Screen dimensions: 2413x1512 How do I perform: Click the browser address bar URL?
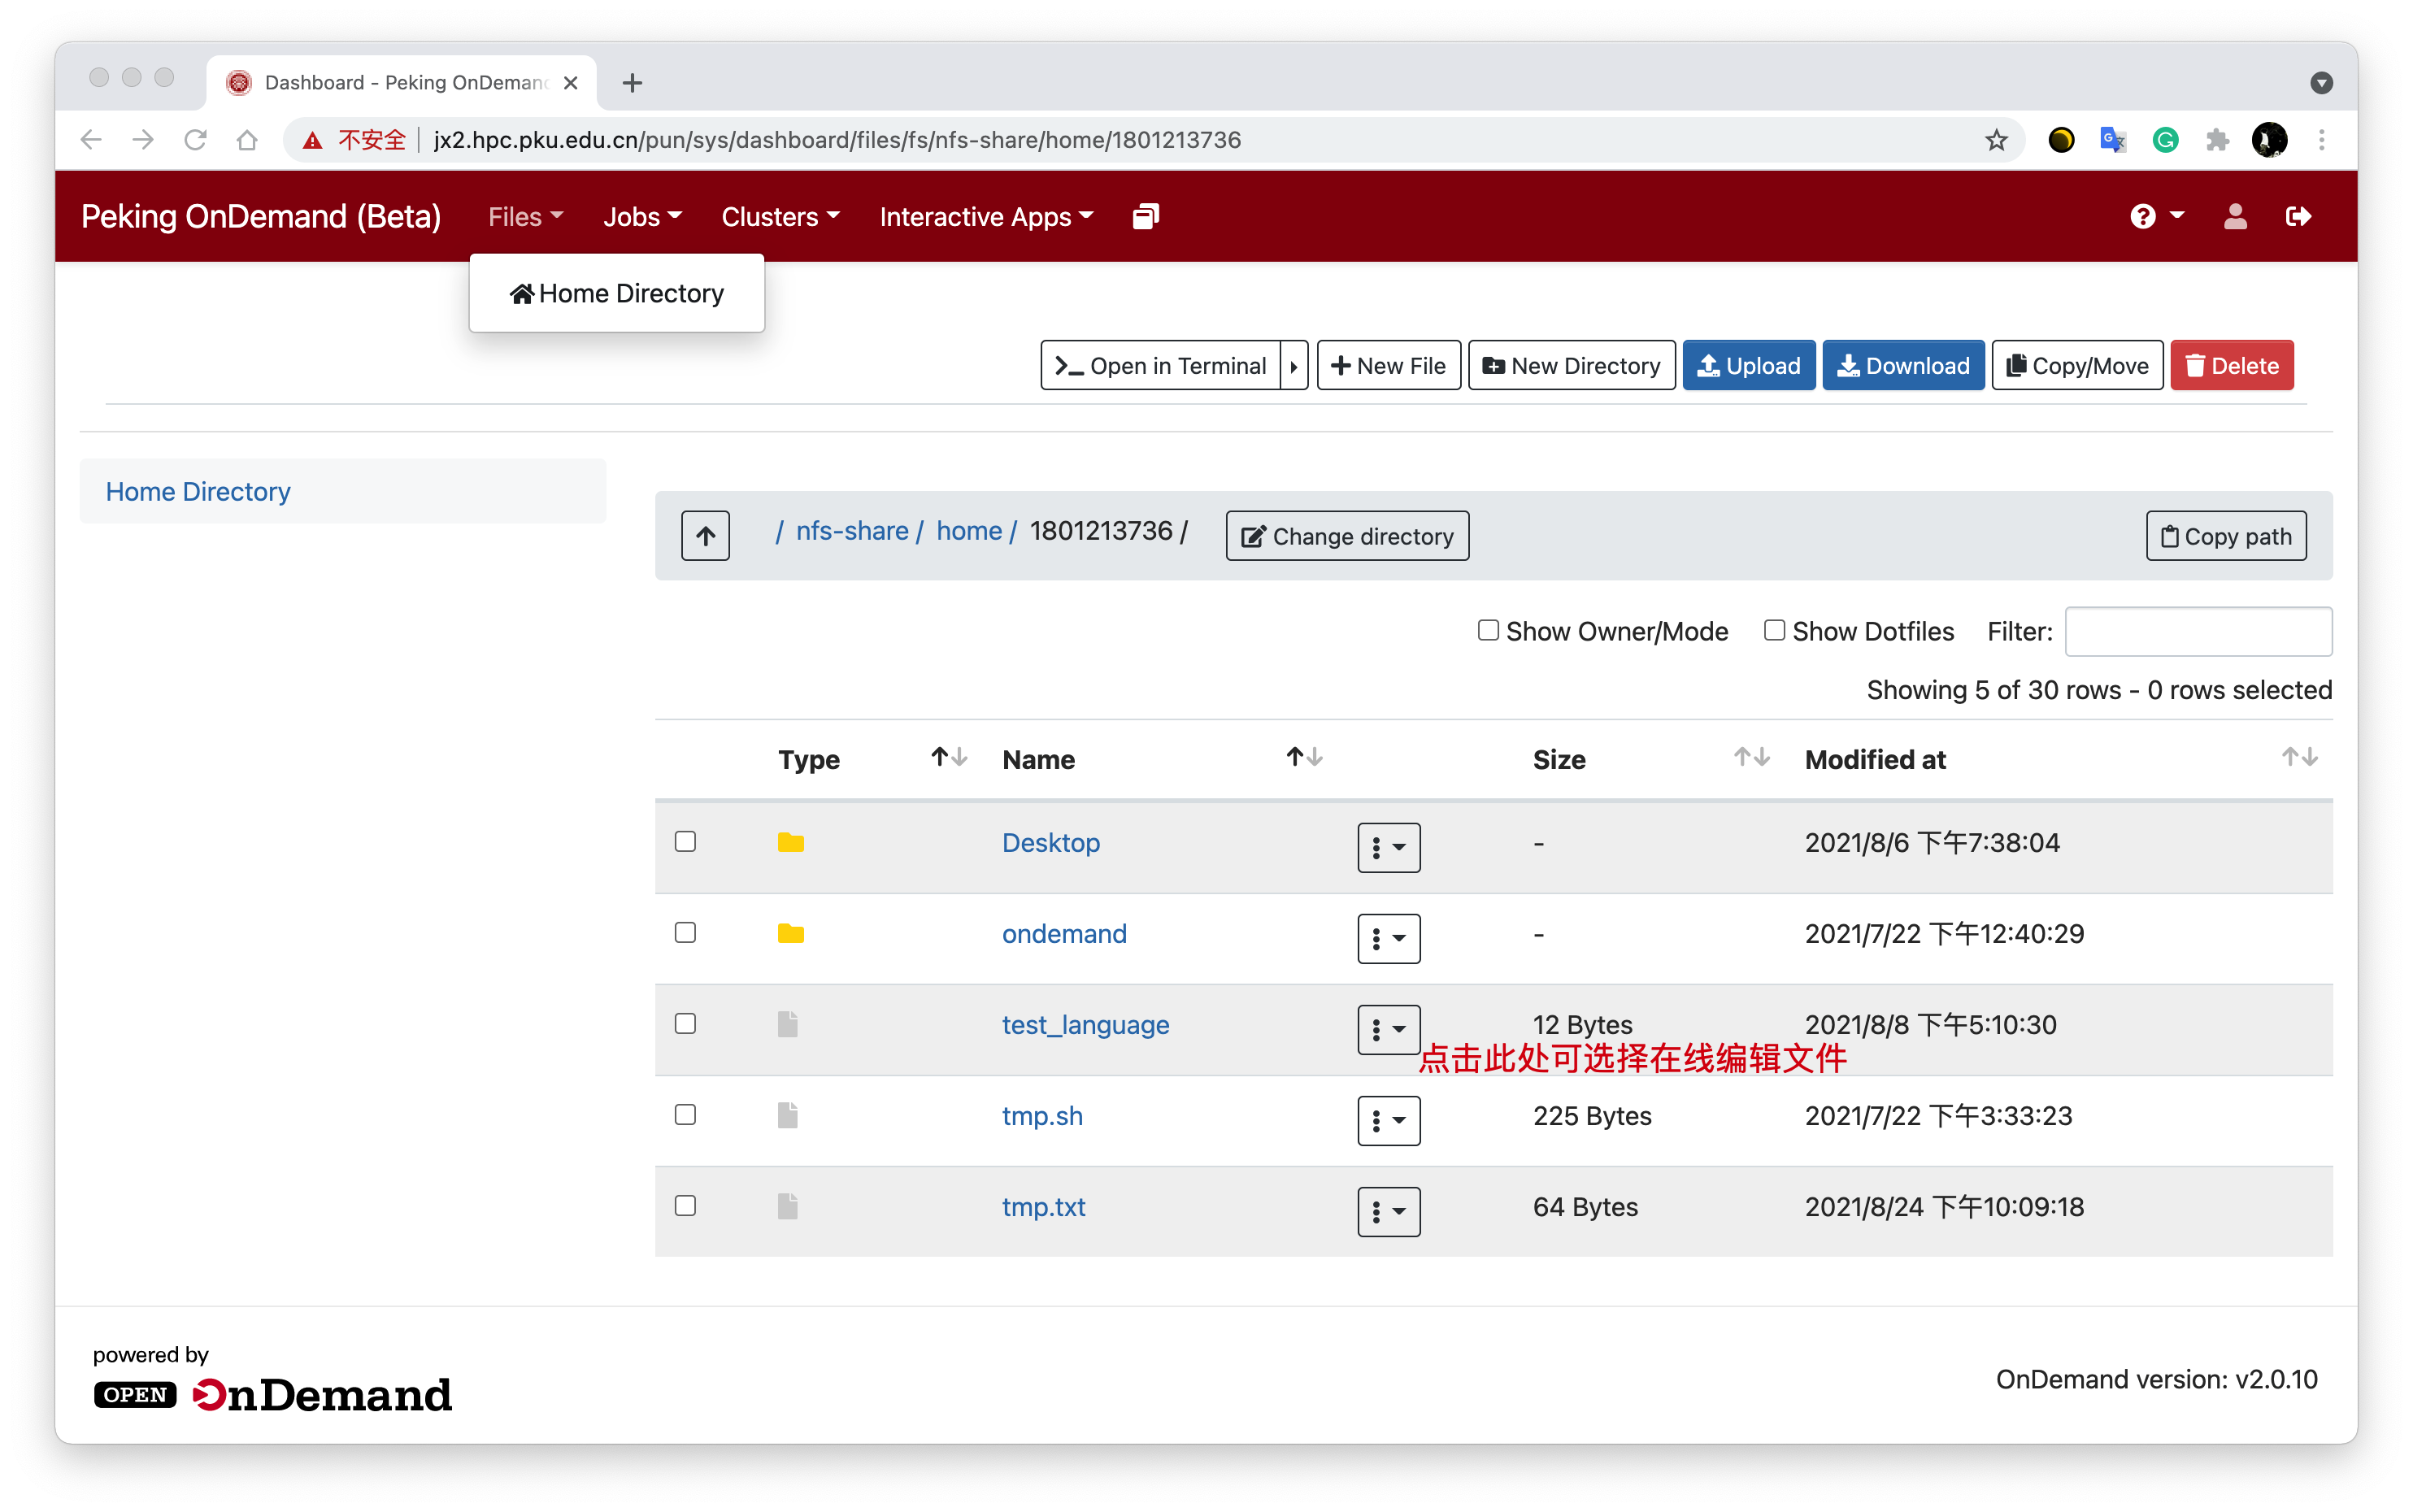[836, 140]
